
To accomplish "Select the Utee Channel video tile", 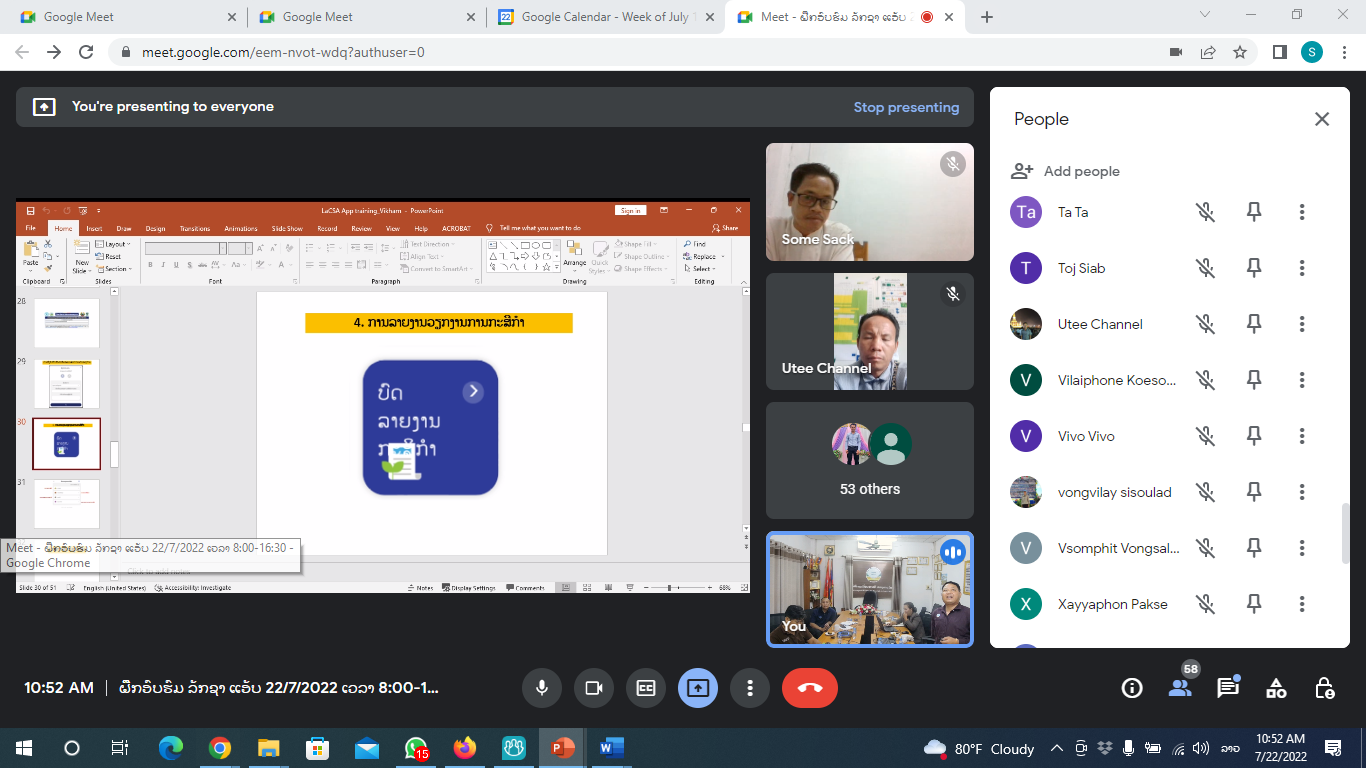I will tap(870, 332).
